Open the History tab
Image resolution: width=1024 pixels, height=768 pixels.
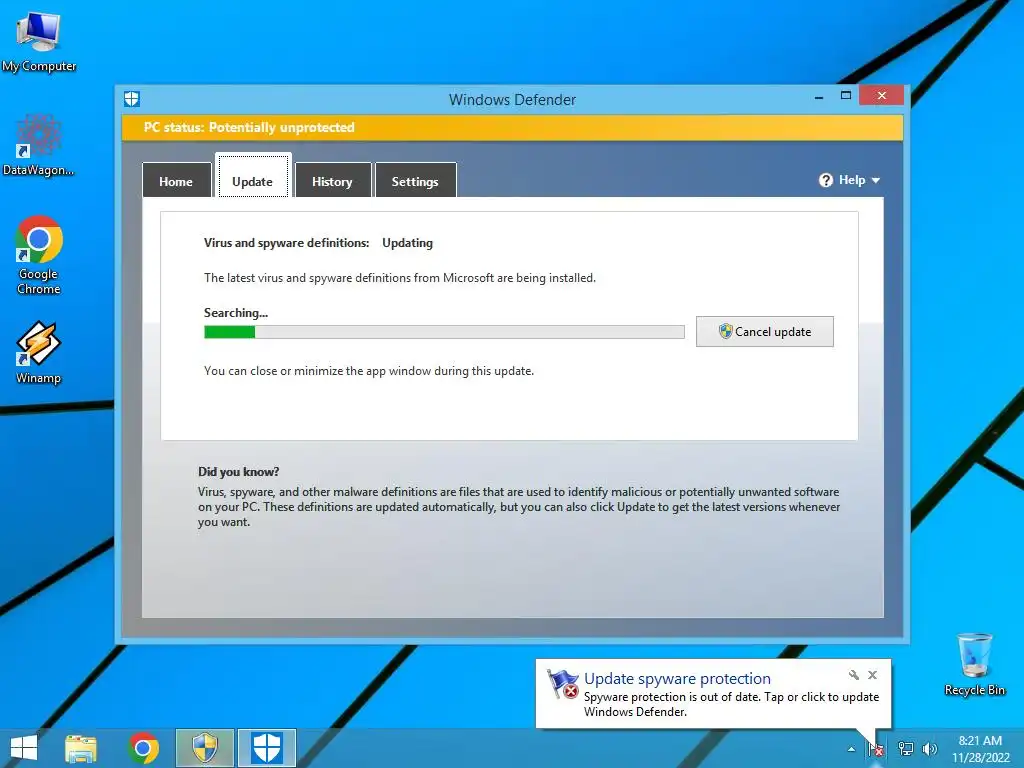[332, 181]
